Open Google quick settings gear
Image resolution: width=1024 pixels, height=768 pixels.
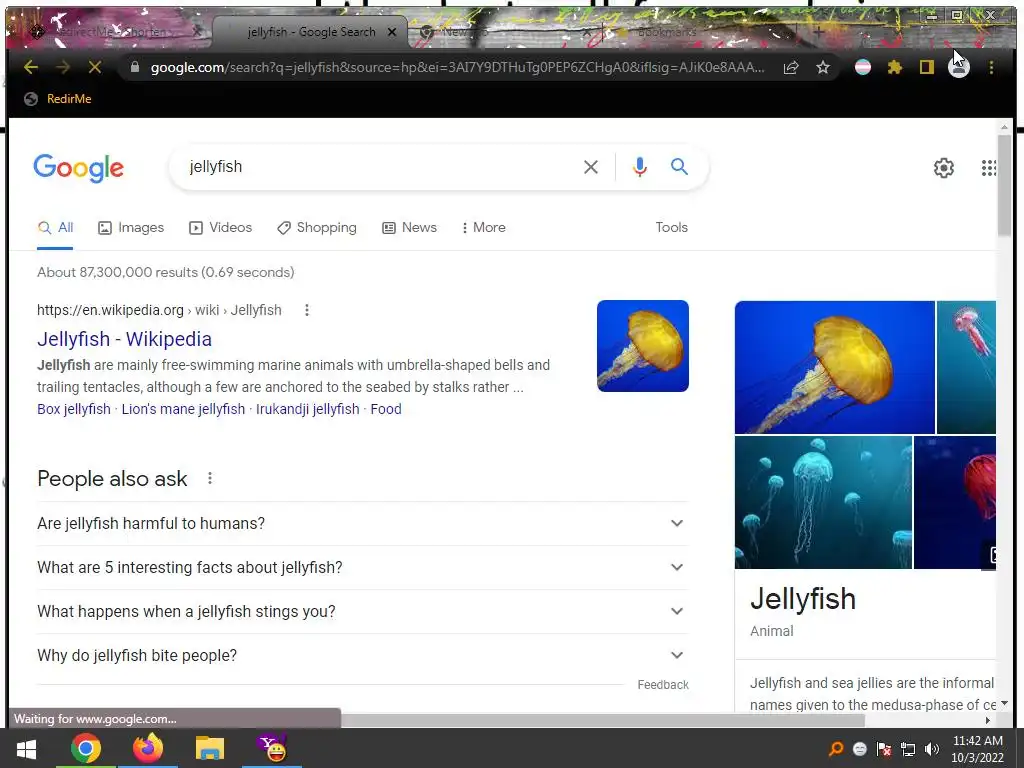943,168
